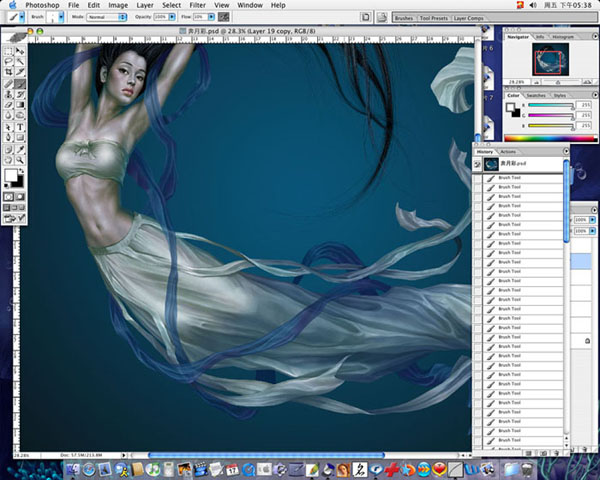The height and width of the screenshot is (480, 600).
Task: Toggle Quick Mask mode in toolbox
Action: 22,197
